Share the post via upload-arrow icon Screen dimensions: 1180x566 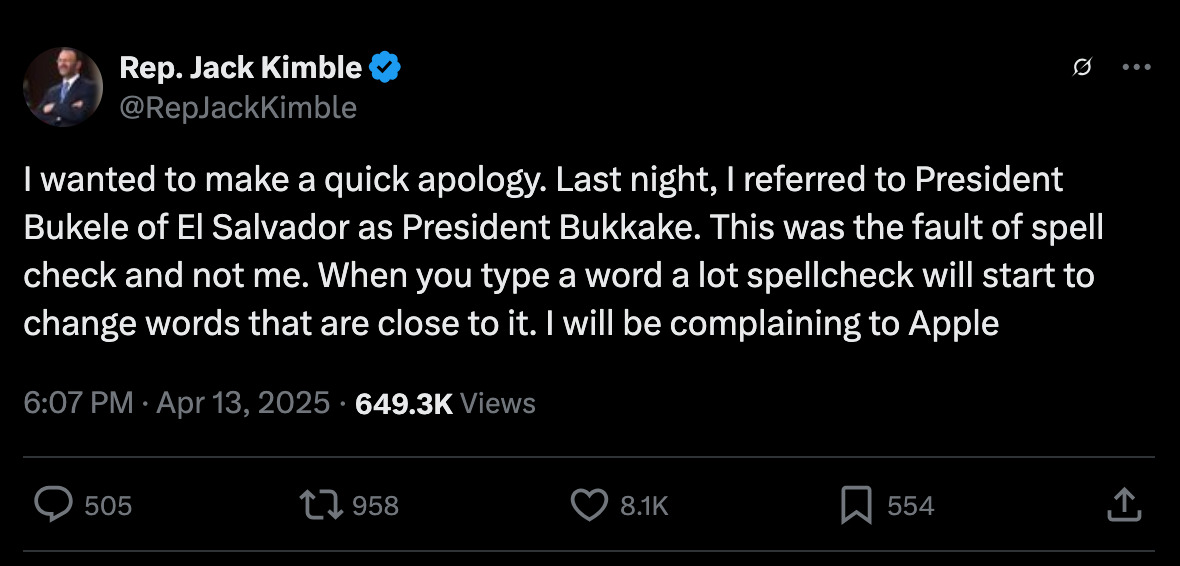(1125, 505)
